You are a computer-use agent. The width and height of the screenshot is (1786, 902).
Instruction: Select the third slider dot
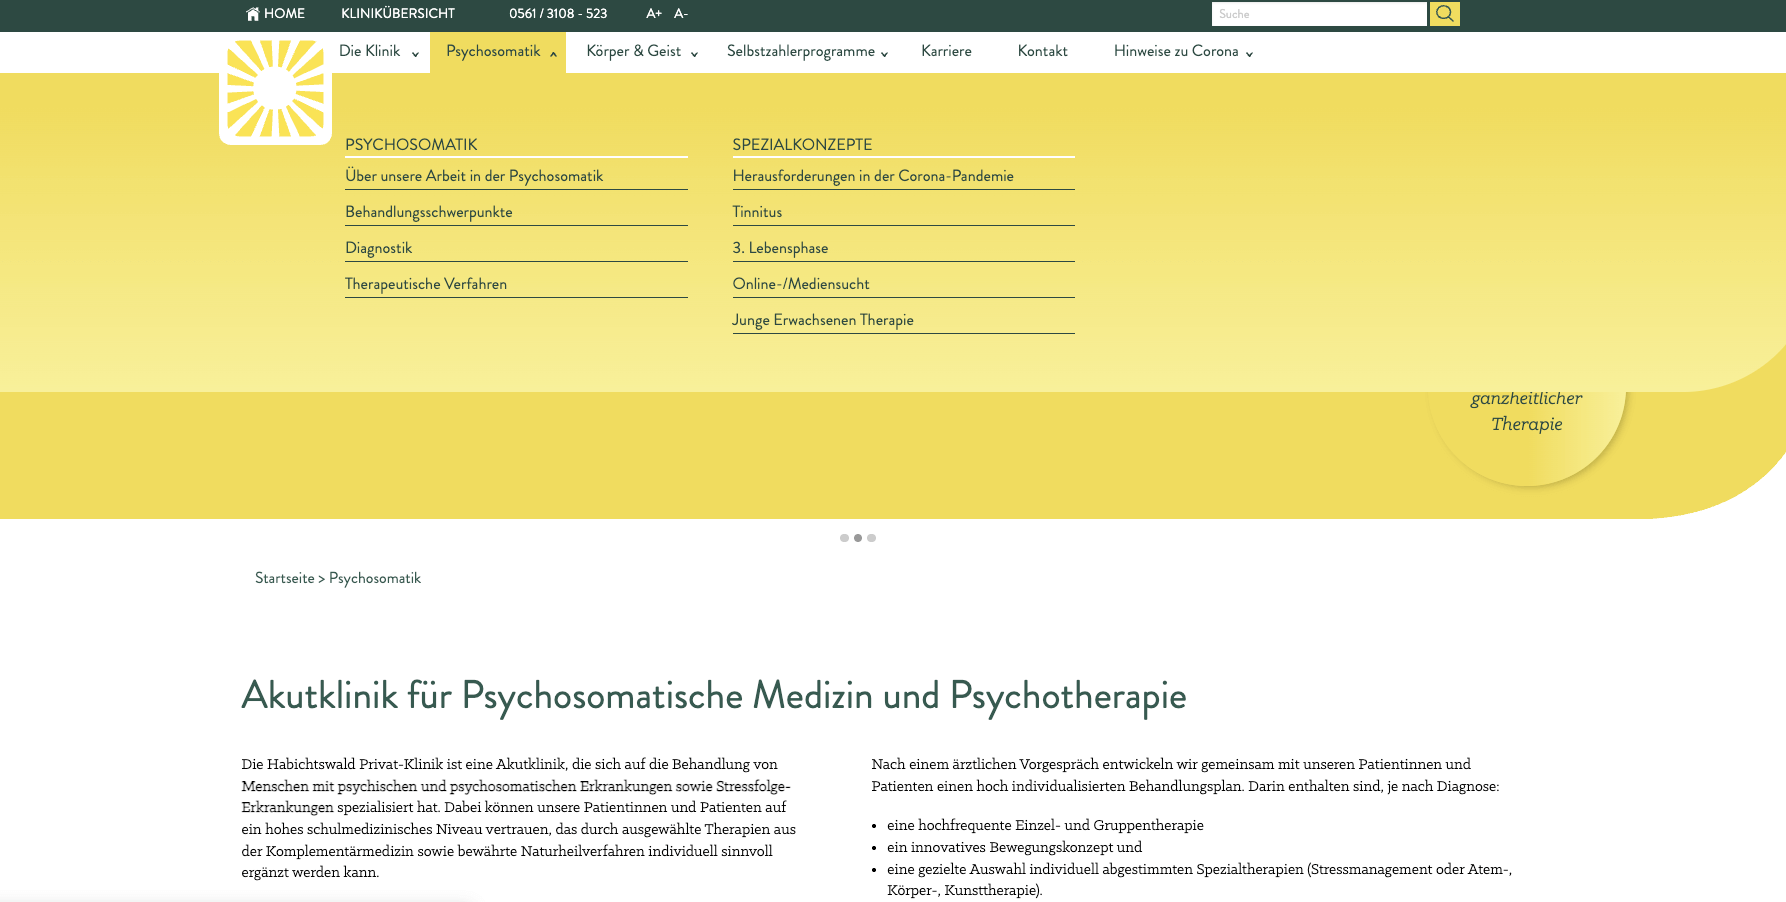[x=872, y=538]
